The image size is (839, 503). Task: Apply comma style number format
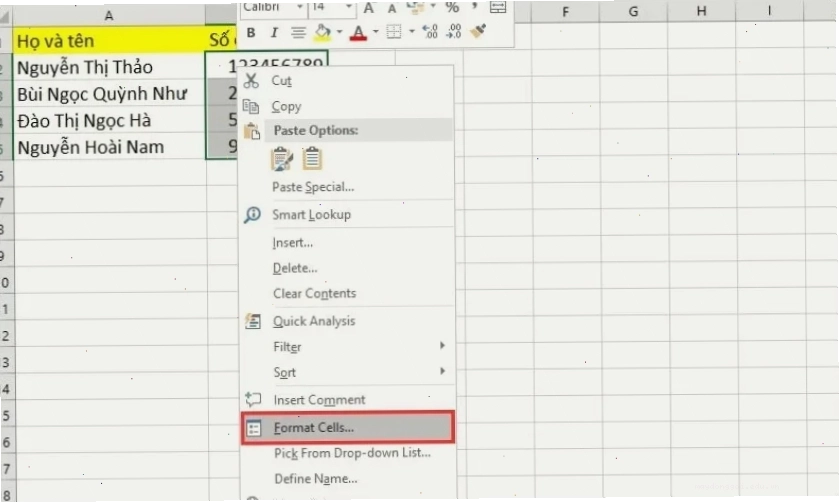474,6
